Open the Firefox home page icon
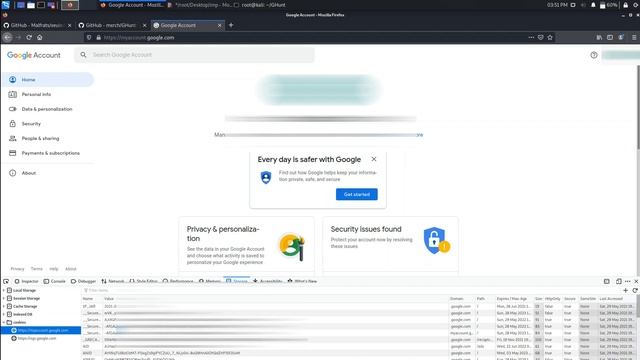Image resolution: width=640 pixels, height=360 pixels. [x=40, y=38]
